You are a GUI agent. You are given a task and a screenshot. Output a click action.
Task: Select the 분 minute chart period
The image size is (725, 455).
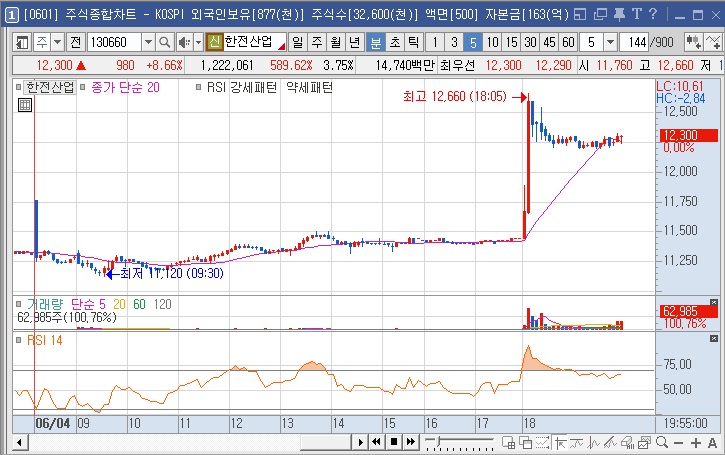[x=375, y=43]
